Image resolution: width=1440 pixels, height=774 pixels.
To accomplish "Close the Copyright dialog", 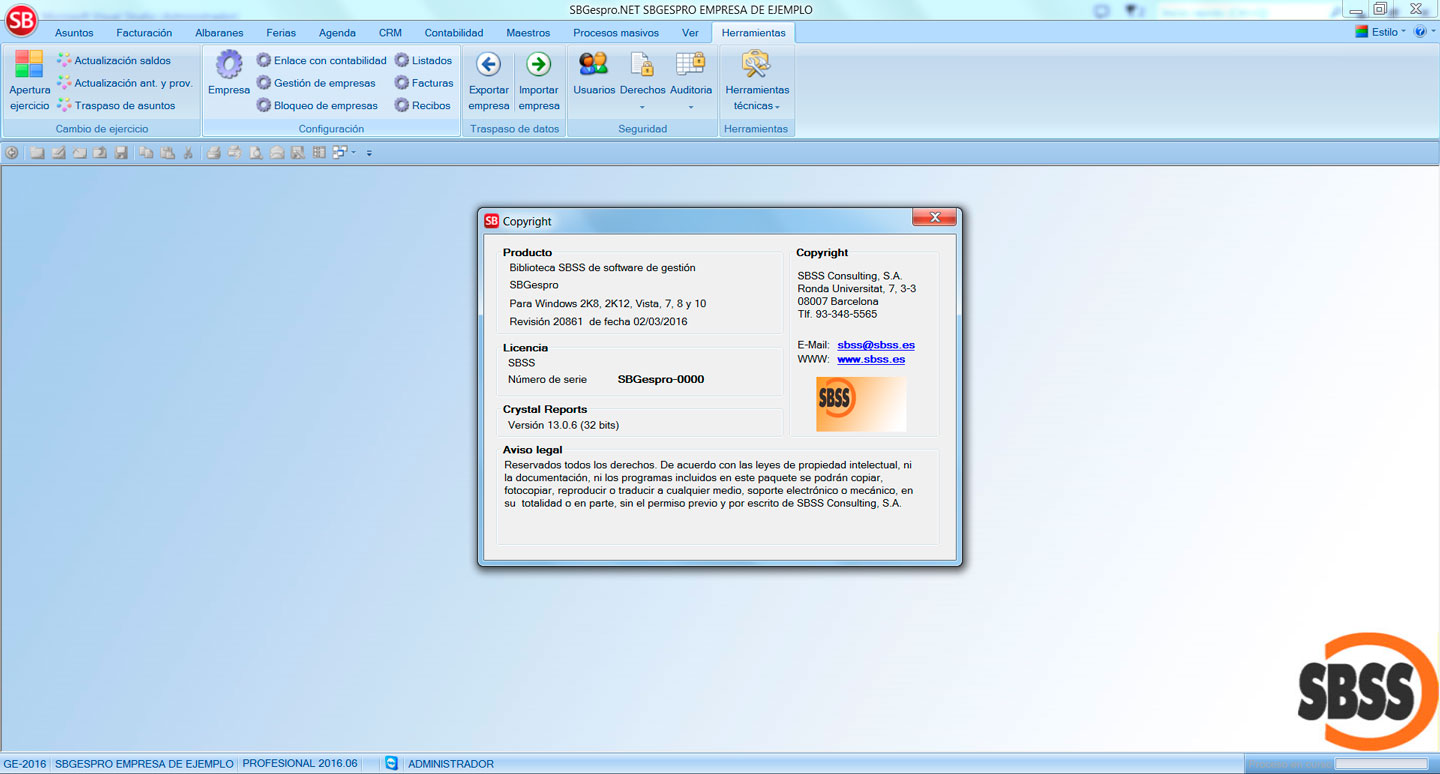I will pos(935,218).
